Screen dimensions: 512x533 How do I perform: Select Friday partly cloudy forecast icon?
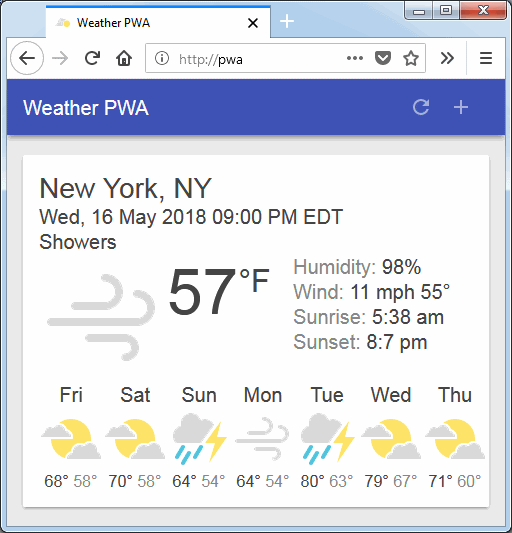pos(71,439)
